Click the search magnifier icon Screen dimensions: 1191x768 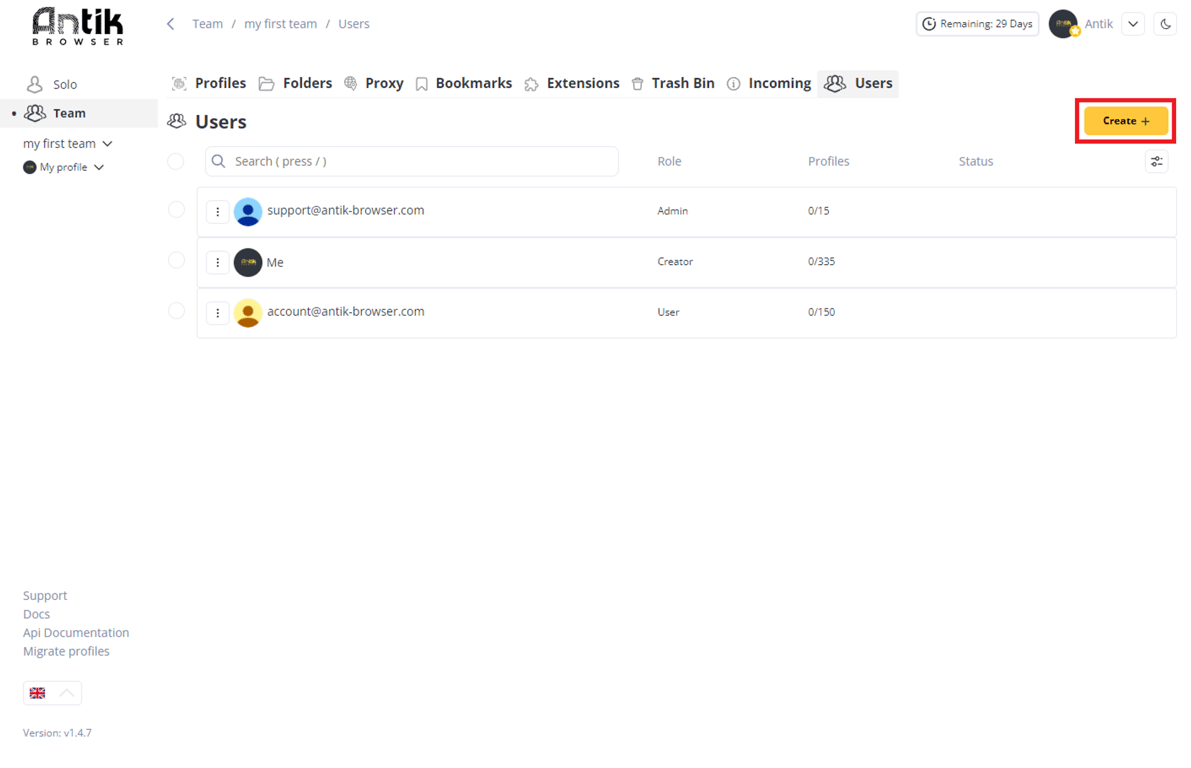pos(219,161)
